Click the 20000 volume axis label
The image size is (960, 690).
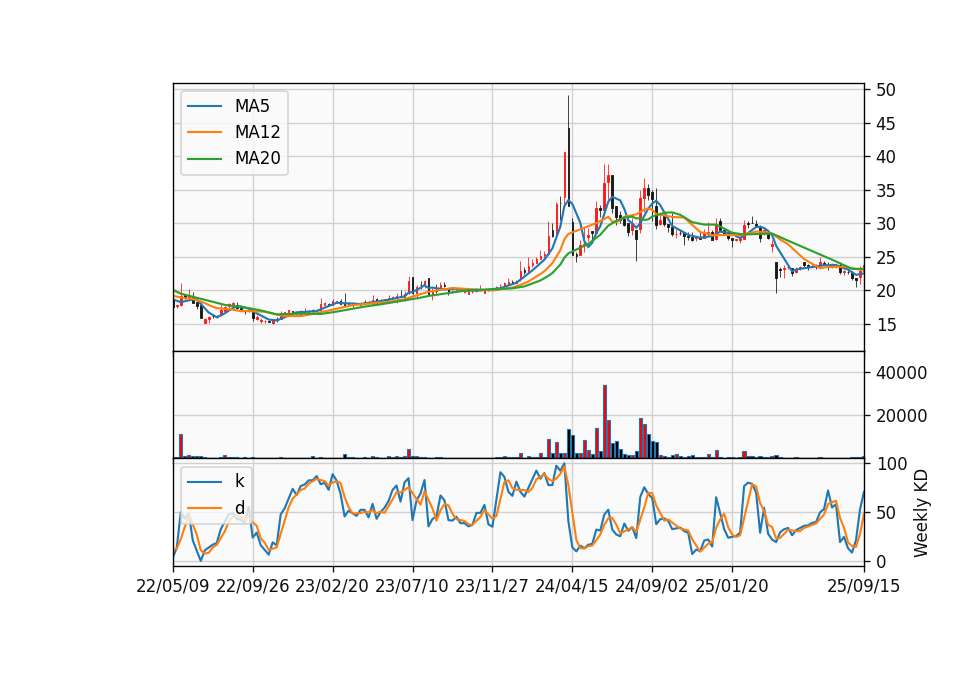(901, 416)
